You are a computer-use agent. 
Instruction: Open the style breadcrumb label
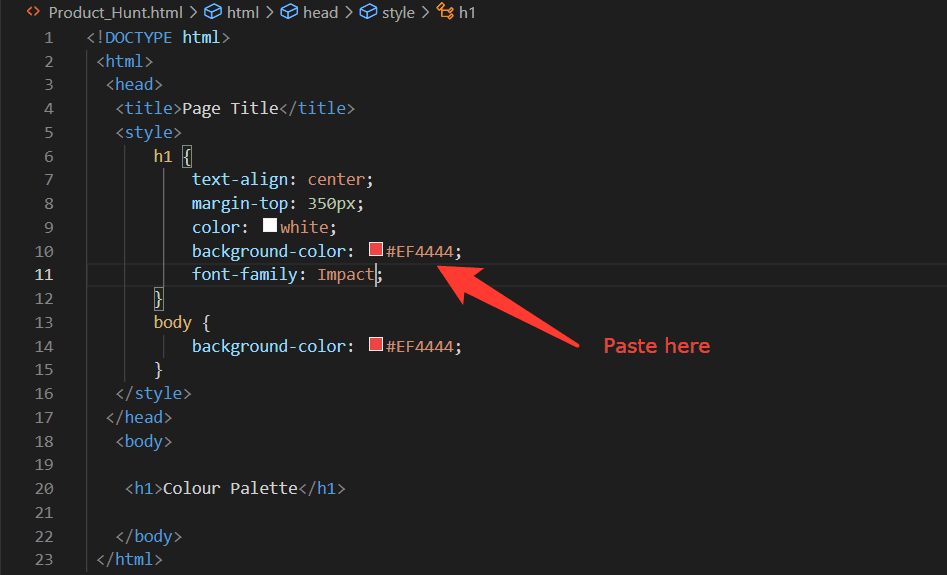(398, 13)
